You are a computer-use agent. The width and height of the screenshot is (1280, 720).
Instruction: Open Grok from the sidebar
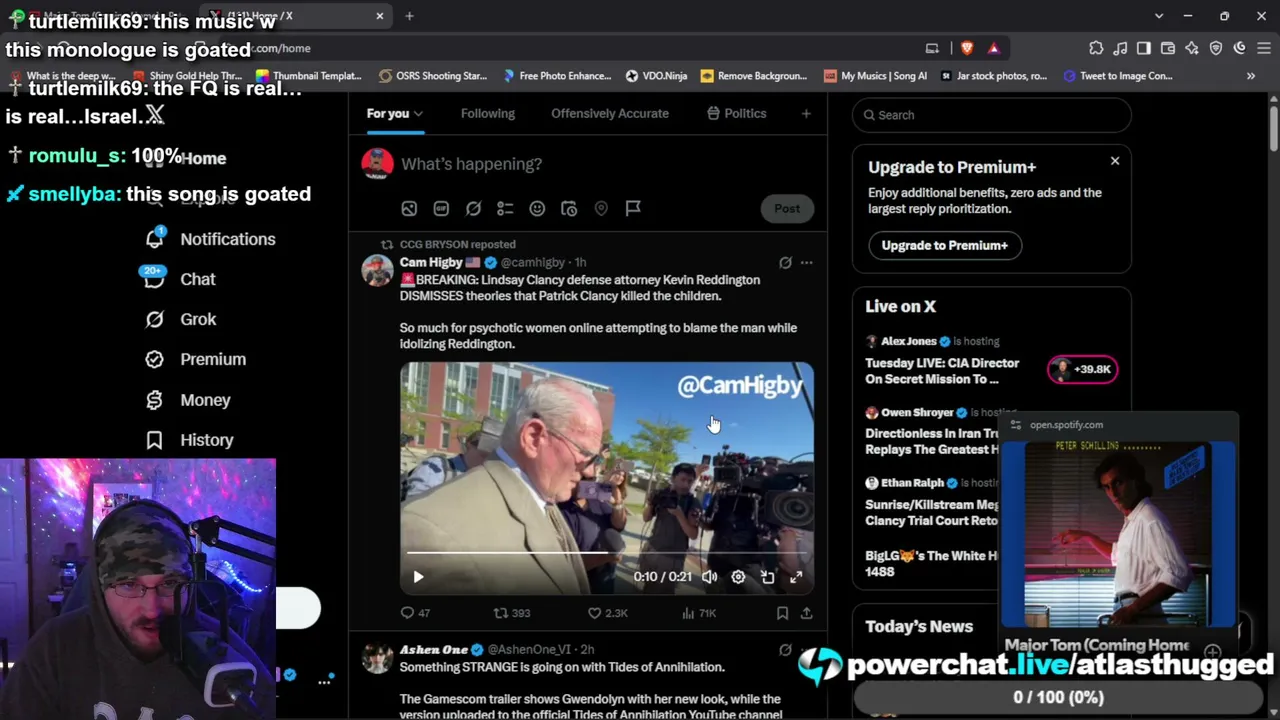pos(180,319)
